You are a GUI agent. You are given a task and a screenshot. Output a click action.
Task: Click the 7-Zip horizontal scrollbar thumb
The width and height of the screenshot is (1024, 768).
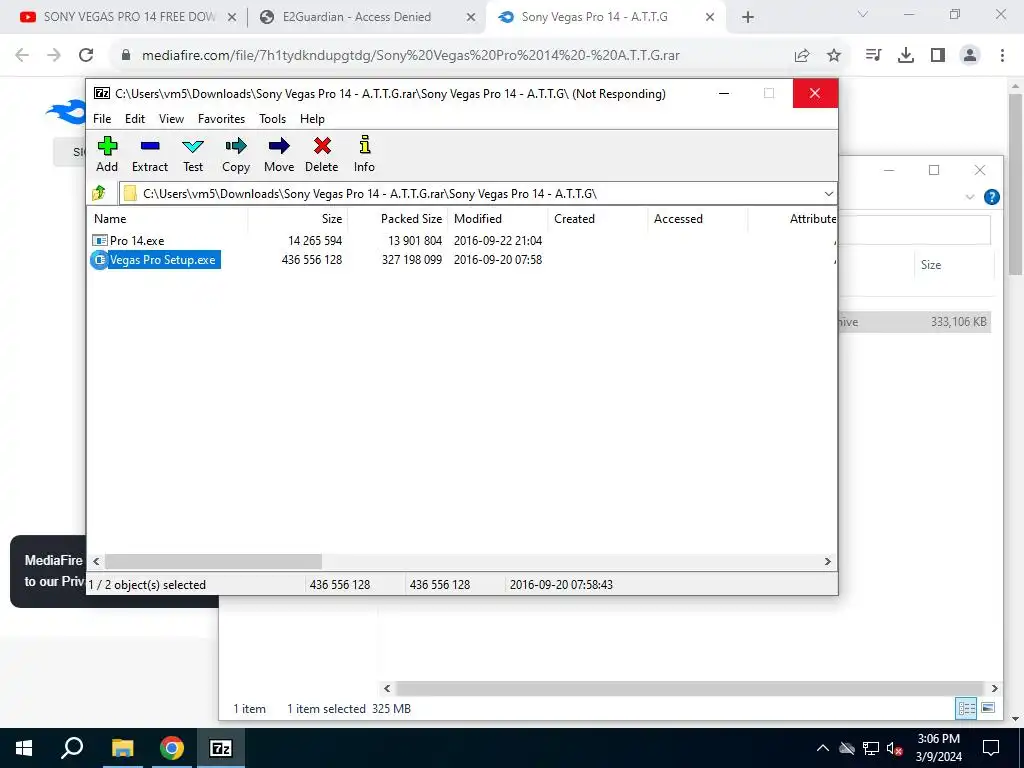214,562
